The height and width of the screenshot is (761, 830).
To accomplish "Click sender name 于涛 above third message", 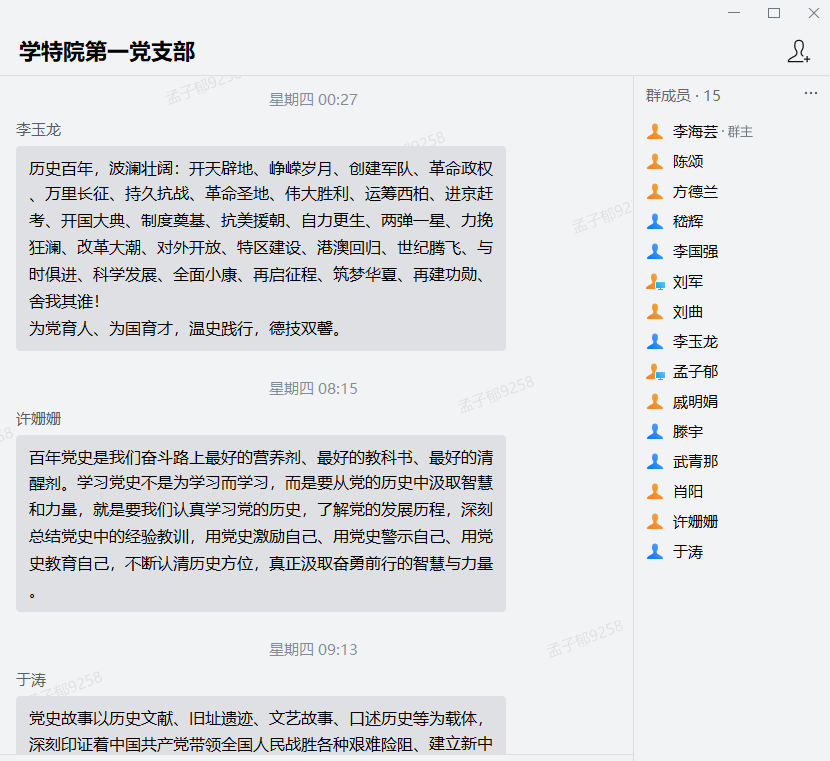I will pos(31,680).
